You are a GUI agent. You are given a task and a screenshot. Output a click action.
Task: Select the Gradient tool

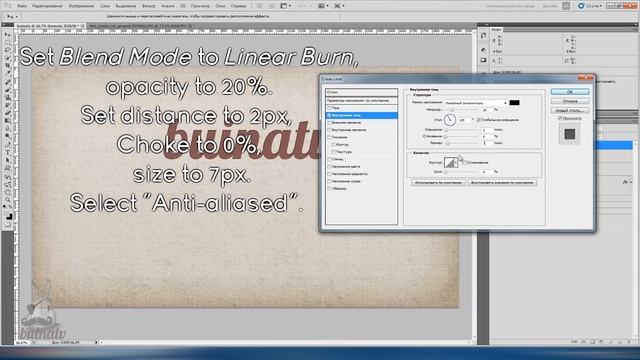(x=9, y=120)
